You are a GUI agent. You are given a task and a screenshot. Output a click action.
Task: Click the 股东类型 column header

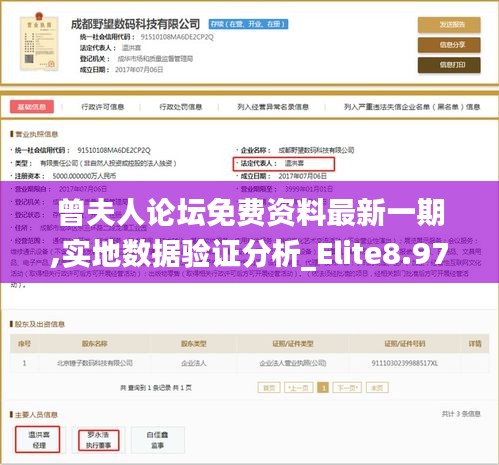point(194,343)
